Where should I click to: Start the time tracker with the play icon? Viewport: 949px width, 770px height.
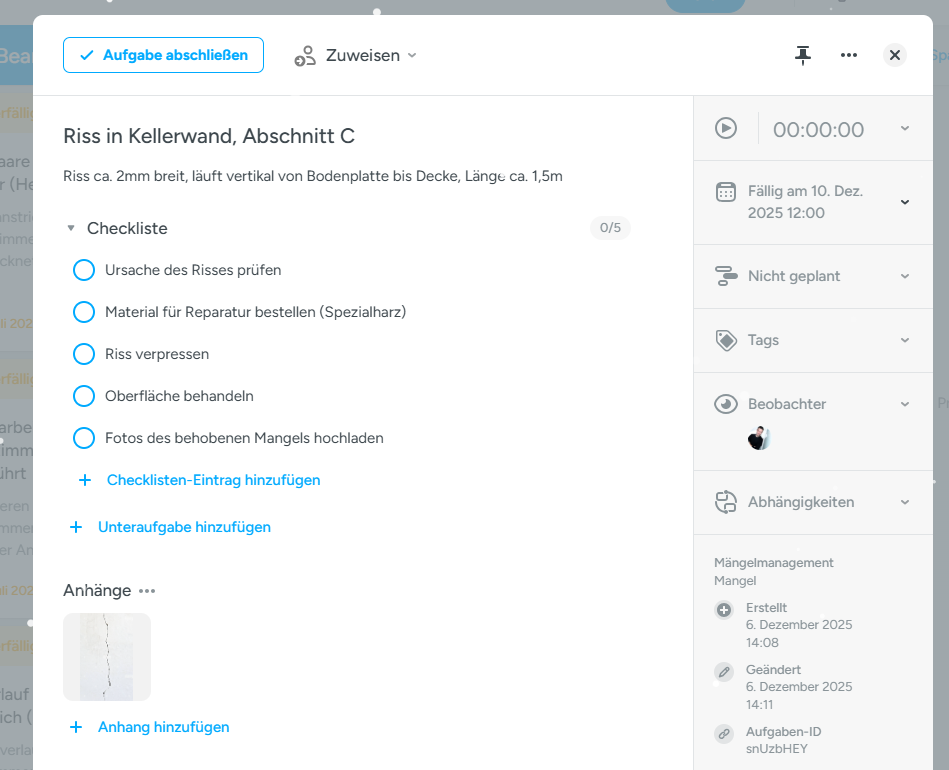coord(726,128)
